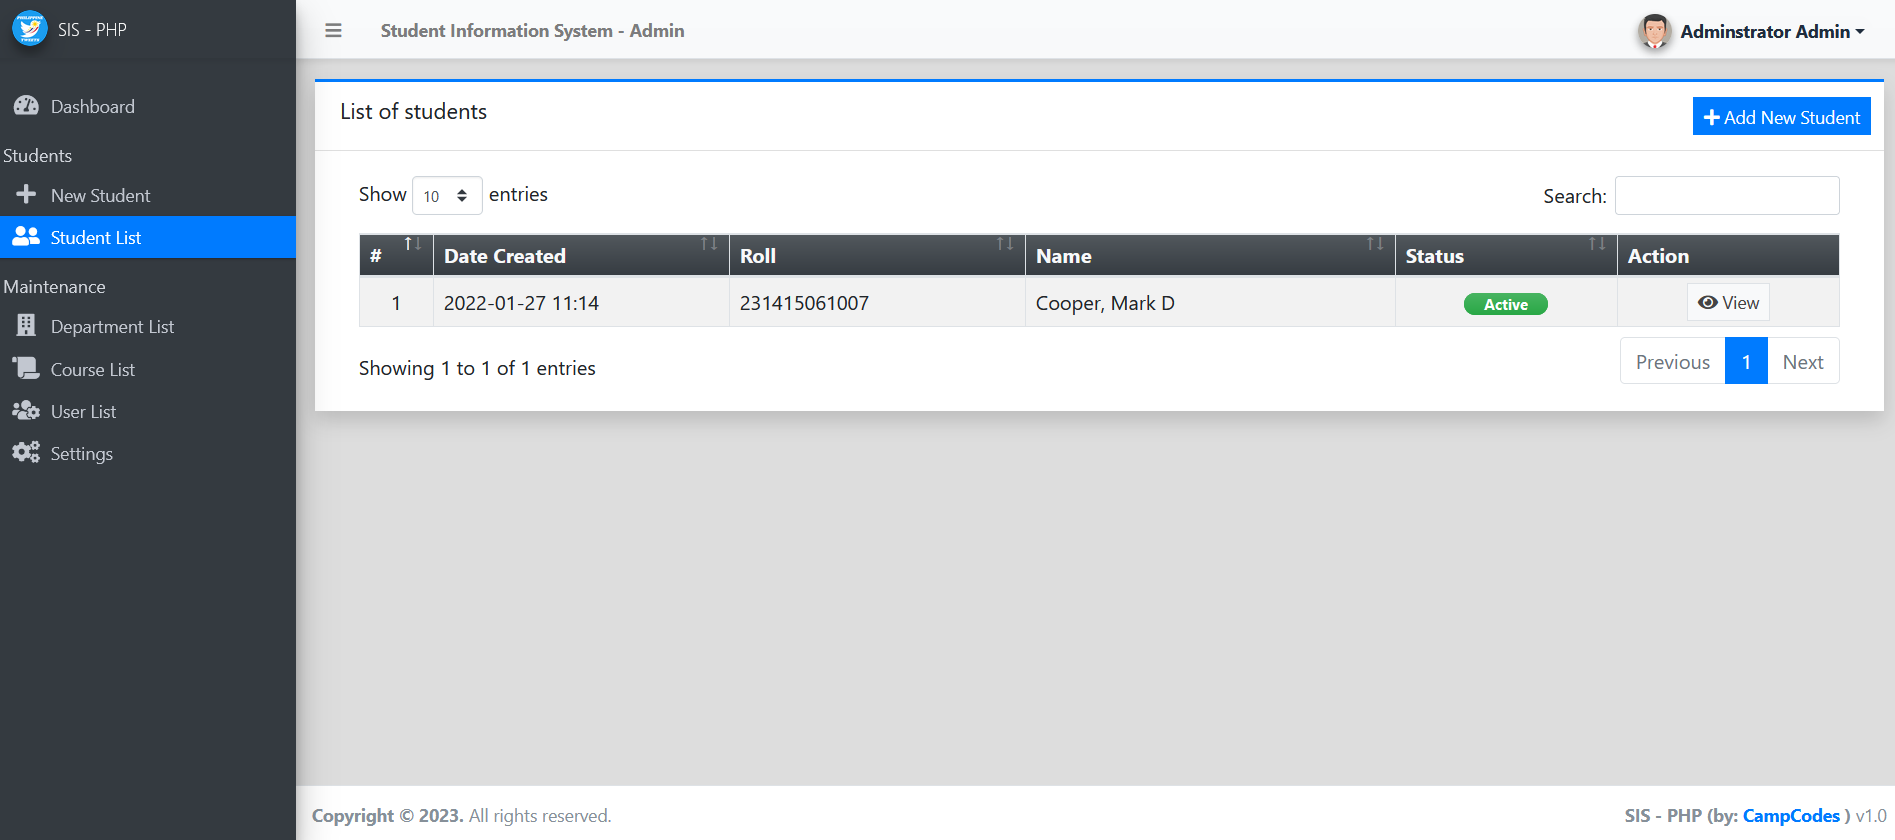The width and height of the screenshot is (1895, 840).
Task: Click the administrator avatar image
Action: point(1654,31)
